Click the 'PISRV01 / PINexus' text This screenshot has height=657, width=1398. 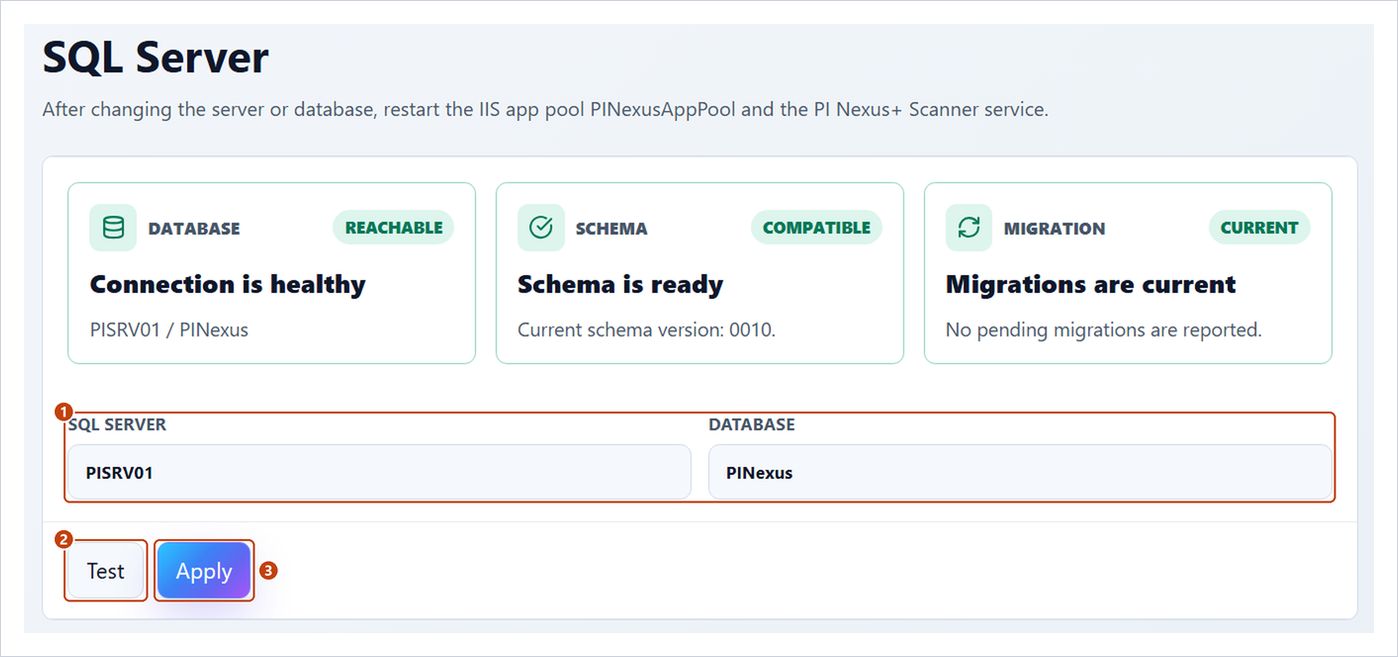[x=169, y=330]
